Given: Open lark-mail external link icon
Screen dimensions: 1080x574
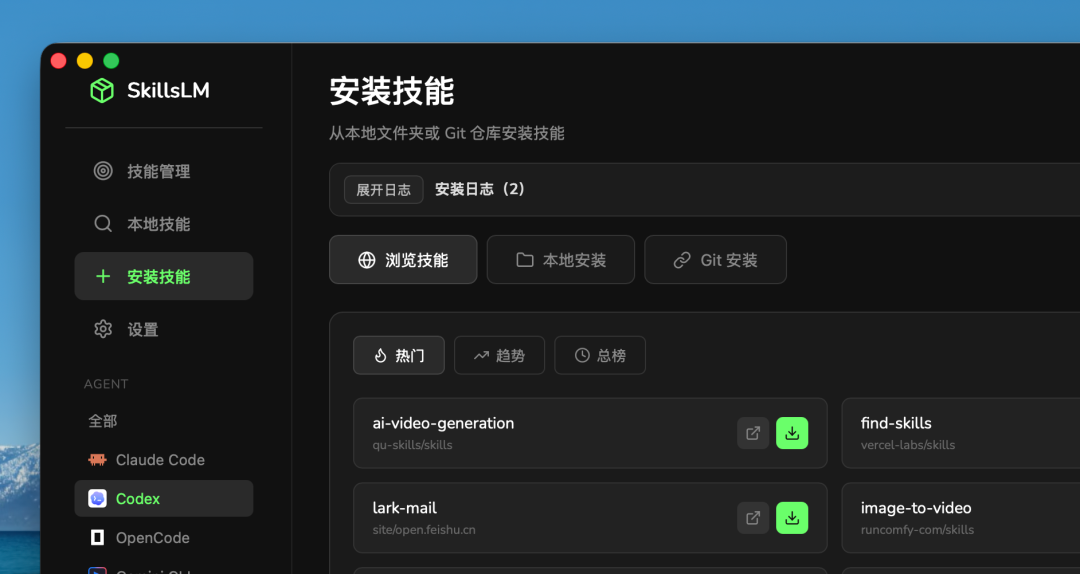Looking at the screenshot, I should pos(753,517).
